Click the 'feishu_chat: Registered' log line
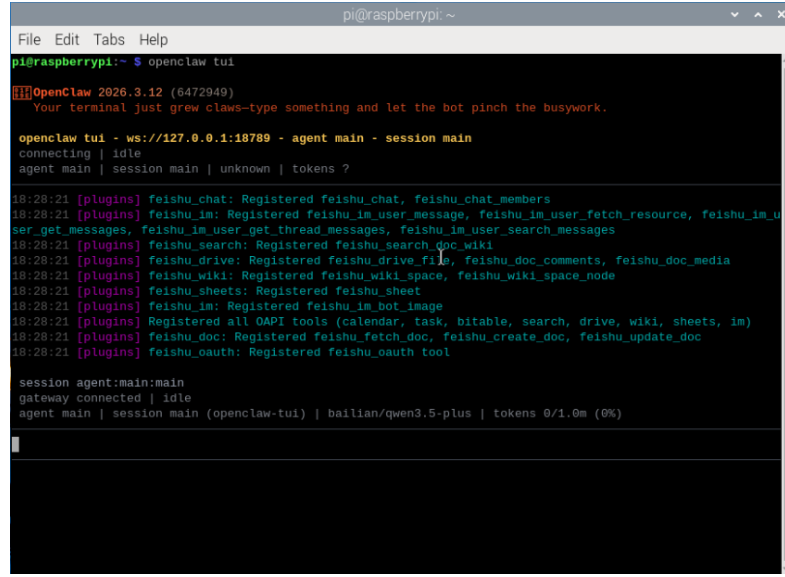Screen dimensions: 785x577 [x=281, y=200]
